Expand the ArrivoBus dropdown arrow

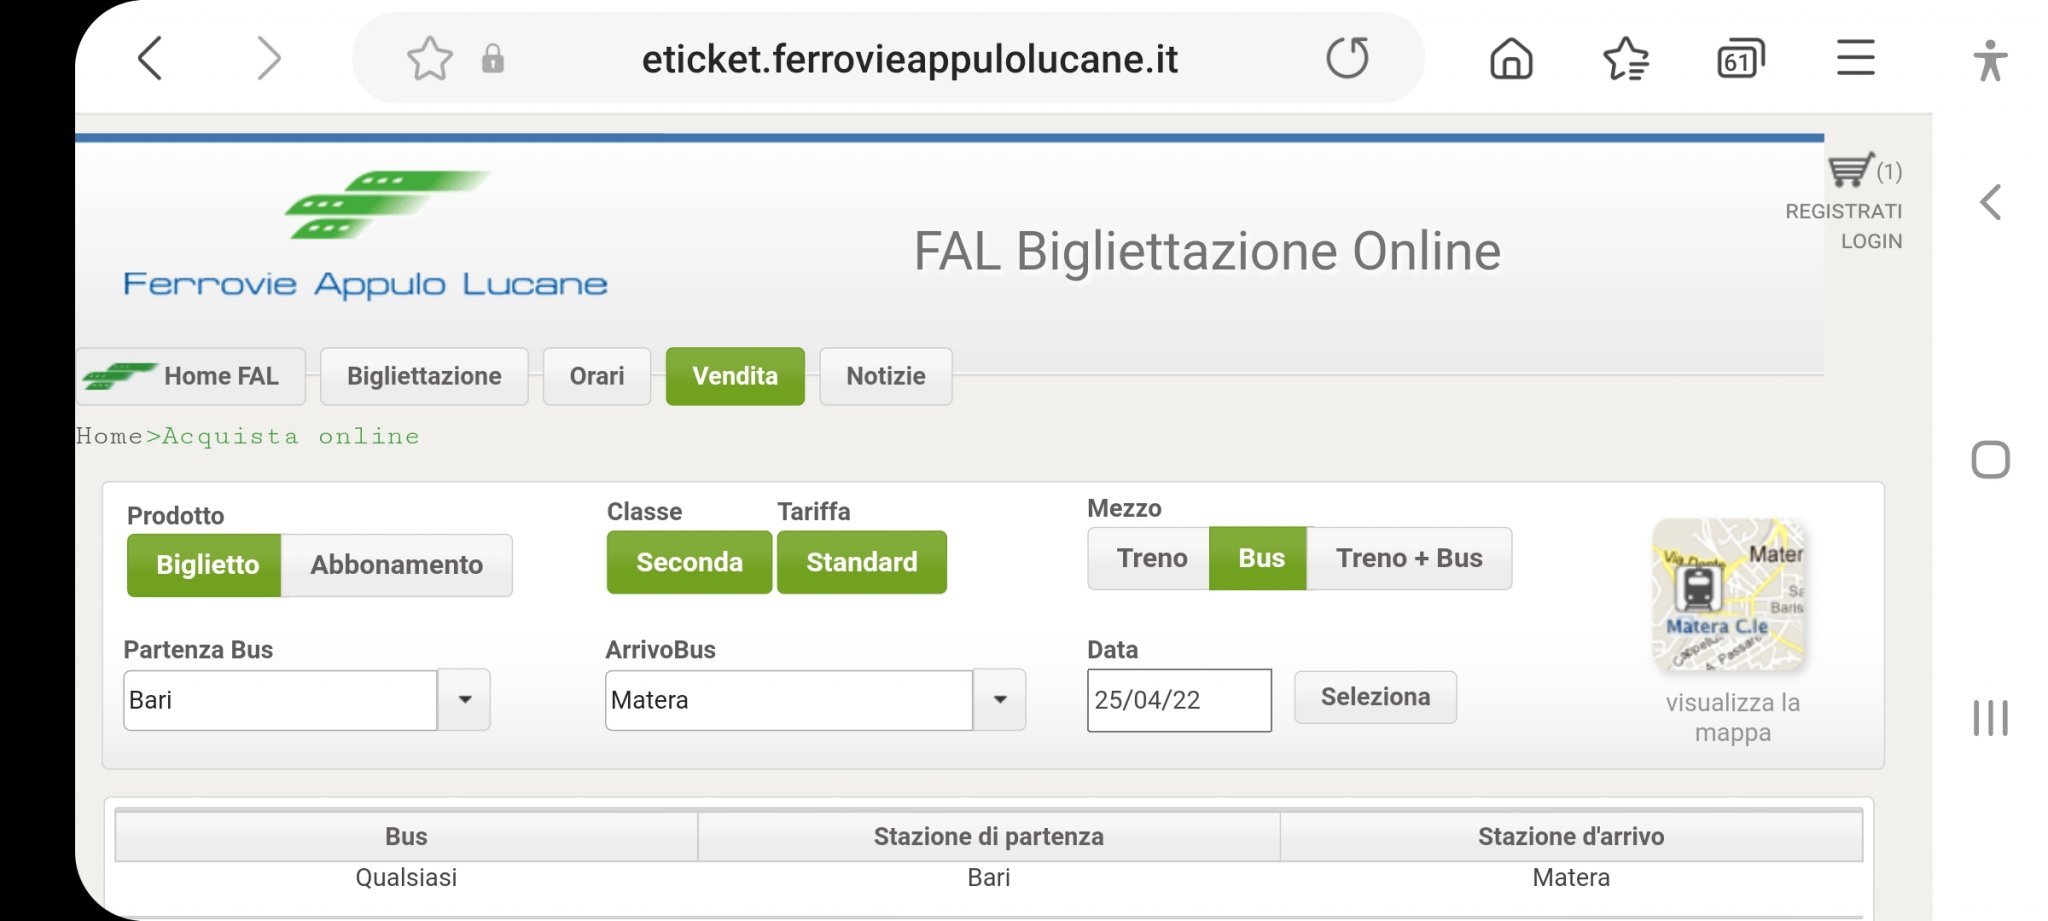point(999,700)
